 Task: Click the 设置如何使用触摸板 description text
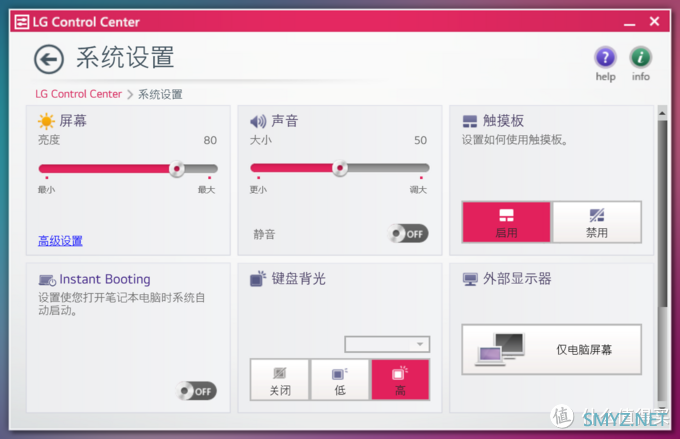point(515,140)
